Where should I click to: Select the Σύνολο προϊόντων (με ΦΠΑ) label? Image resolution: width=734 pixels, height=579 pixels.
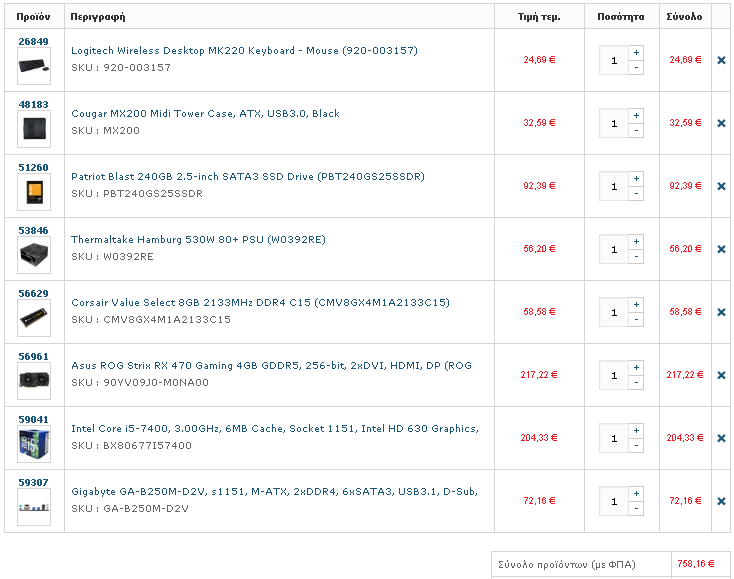pos(567,564)
